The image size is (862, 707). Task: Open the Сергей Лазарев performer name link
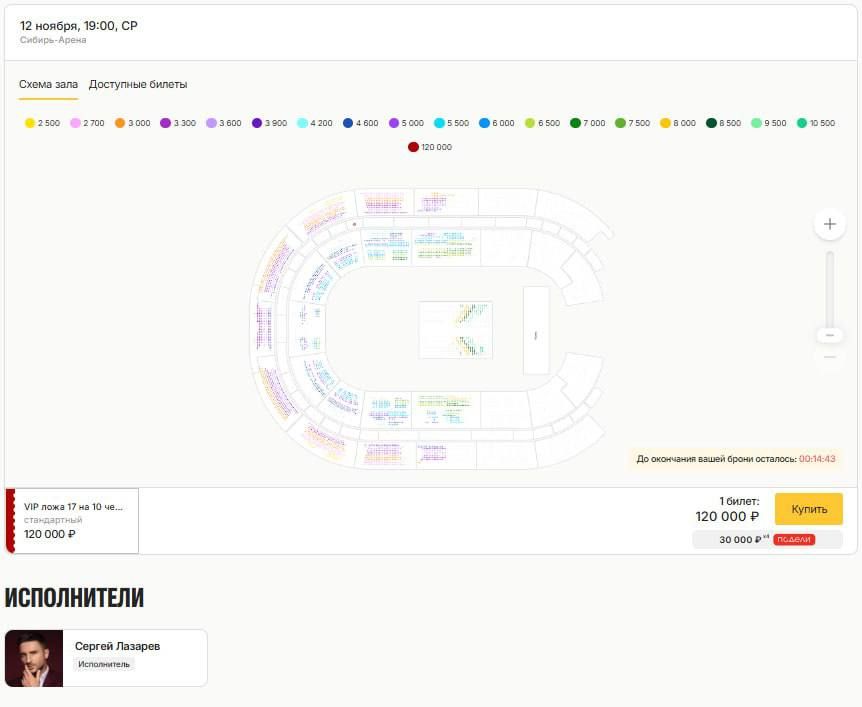(x=117, y=646)
